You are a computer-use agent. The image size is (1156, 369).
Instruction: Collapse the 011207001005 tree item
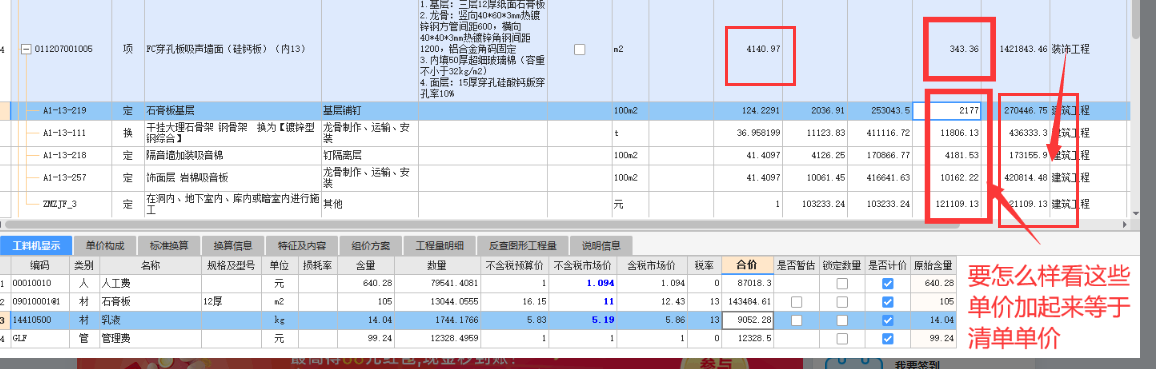[27, 49]
